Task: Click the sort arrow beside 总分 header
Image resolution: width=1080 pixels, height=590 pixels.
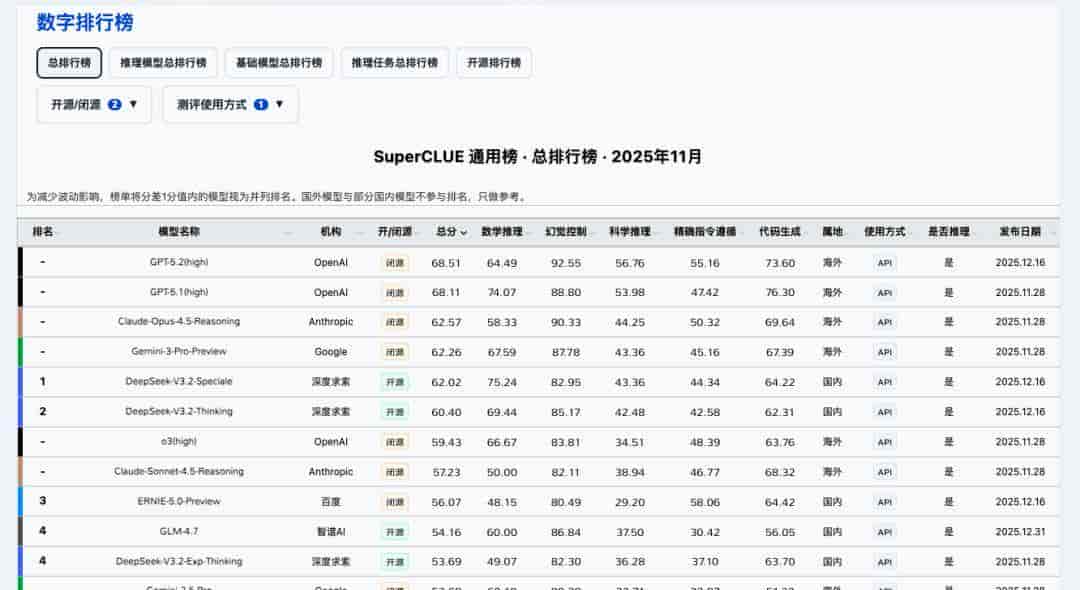Action: coord(464,233)
